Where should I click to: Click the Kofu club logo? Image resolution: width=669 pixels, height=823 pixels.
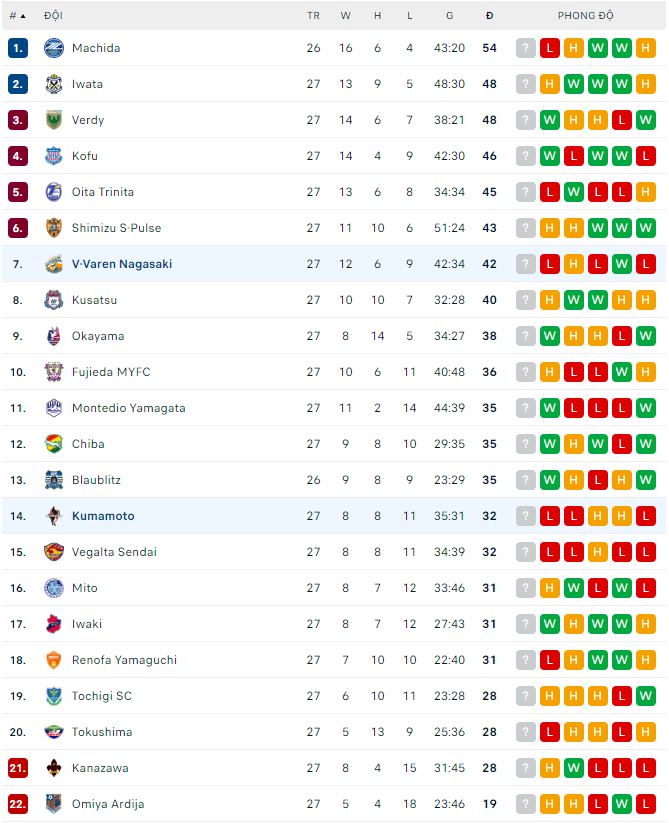pos(54,156)
